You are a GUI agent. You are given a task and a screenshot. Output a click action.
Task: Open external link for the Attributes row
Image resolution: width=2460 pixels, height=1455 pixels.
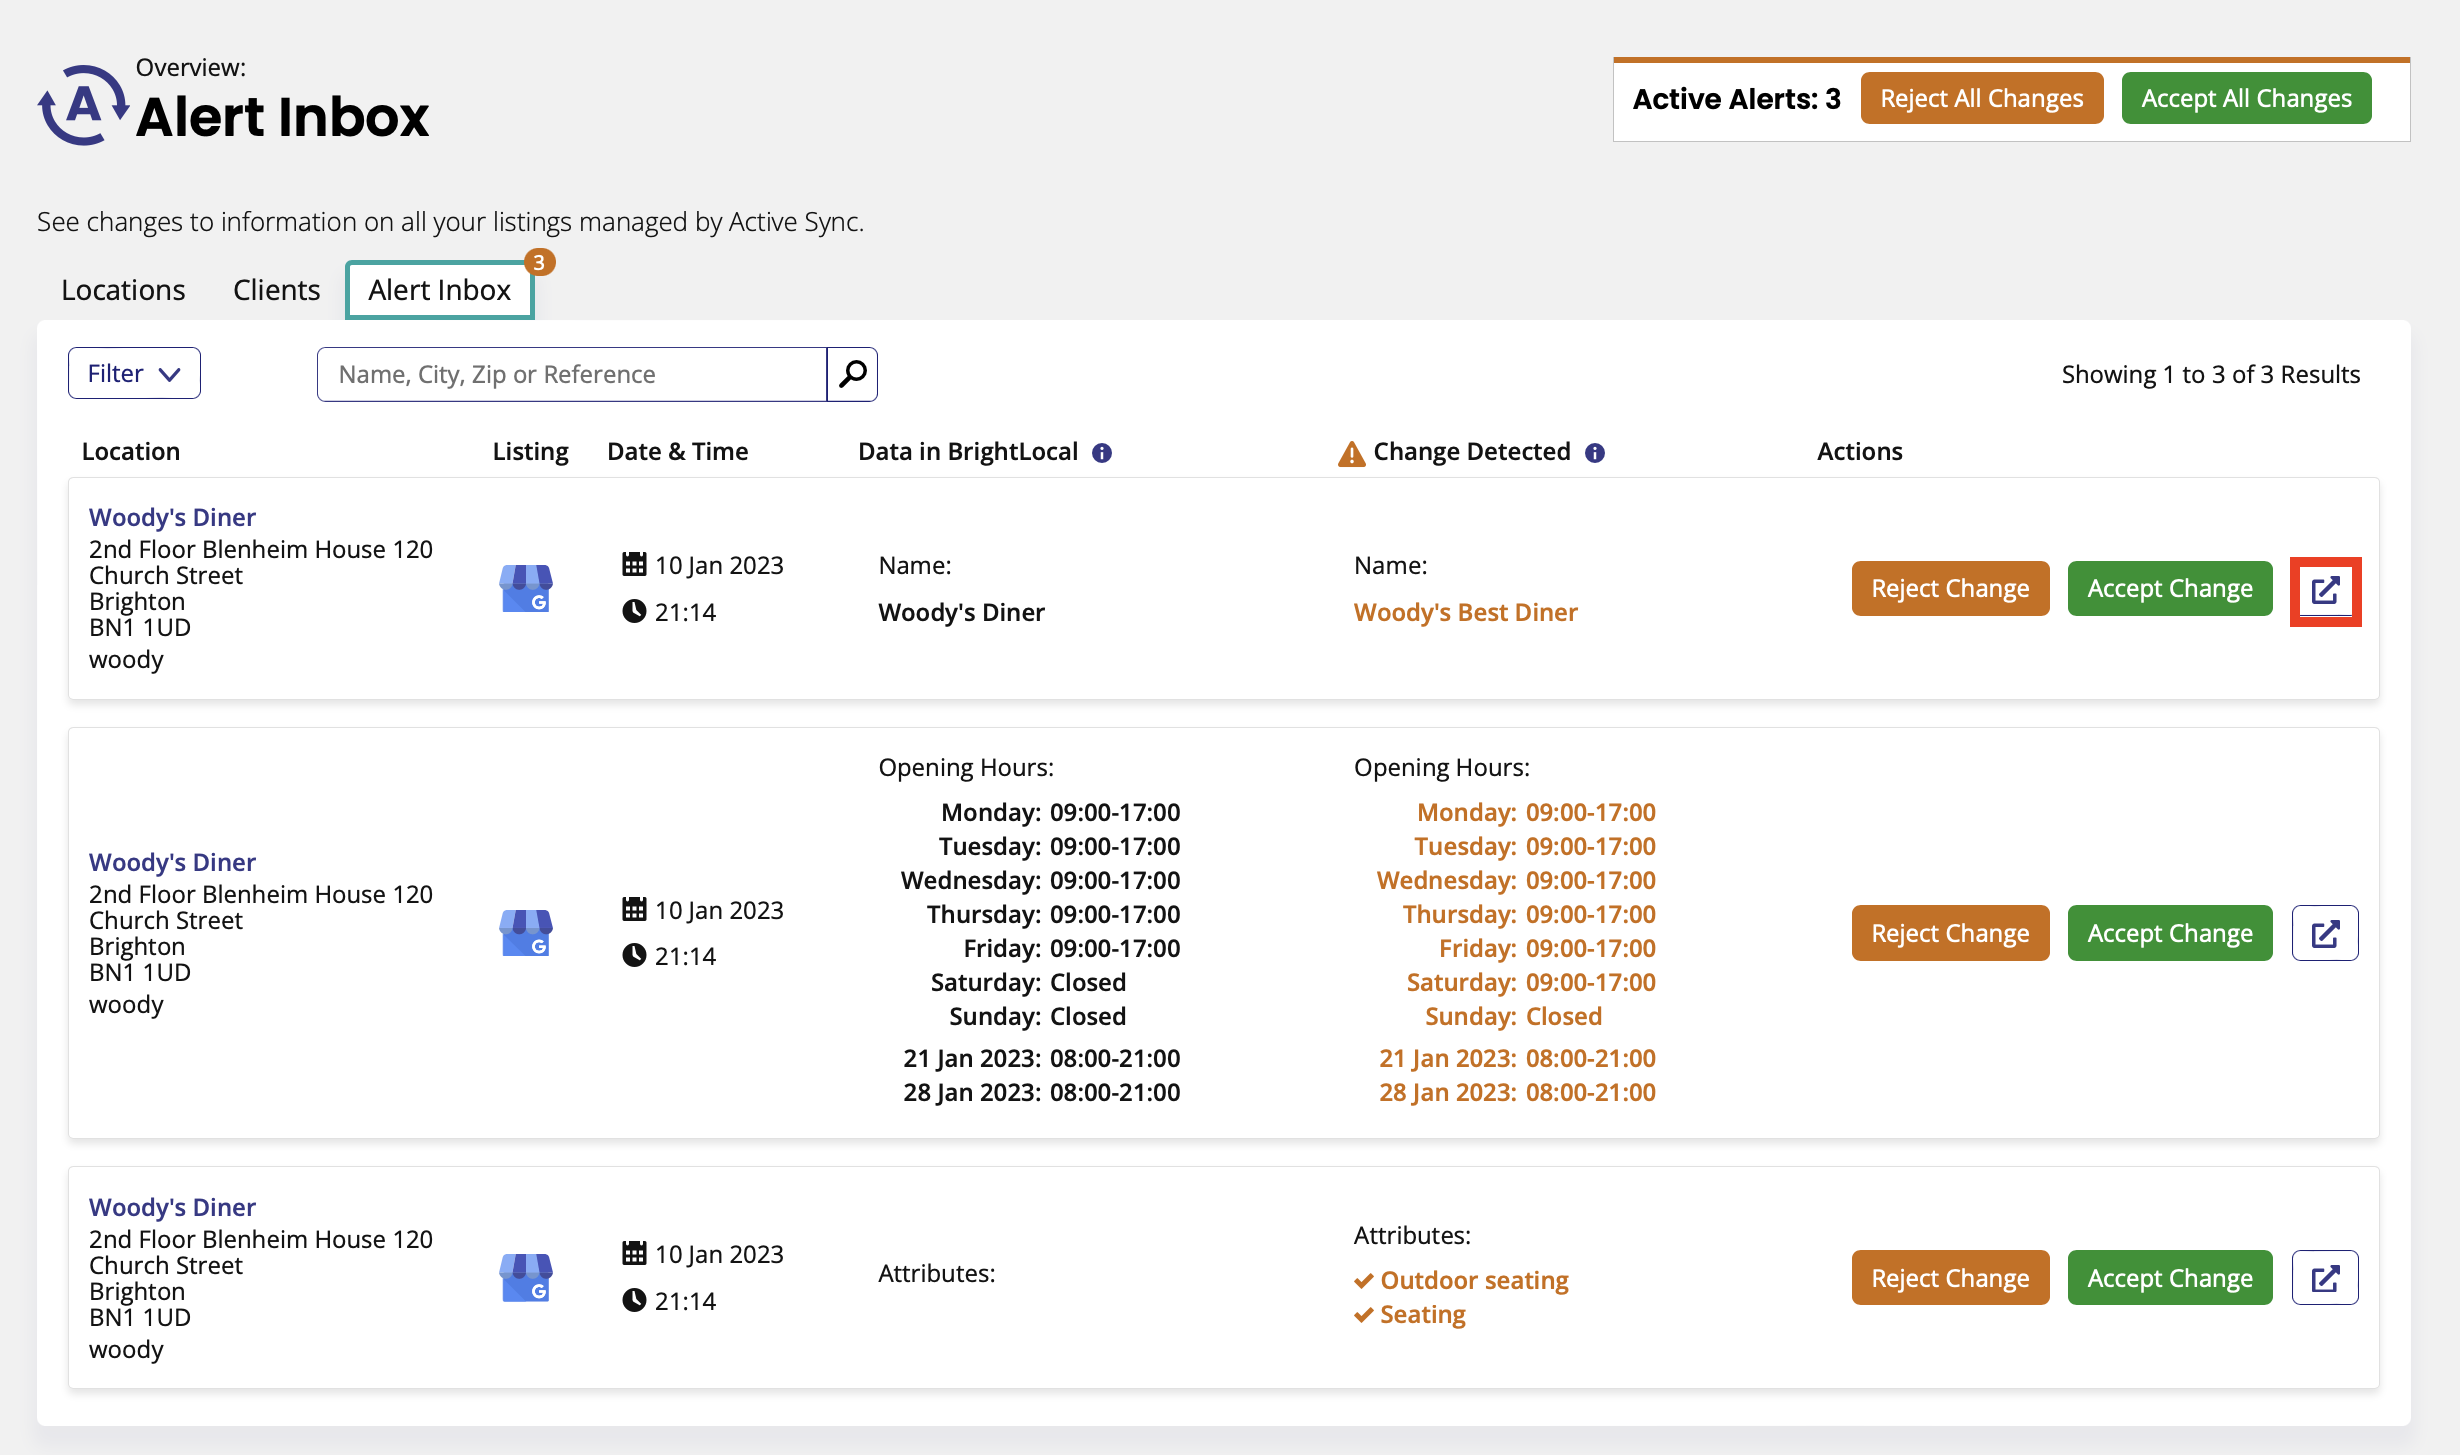(2325, 1278)
